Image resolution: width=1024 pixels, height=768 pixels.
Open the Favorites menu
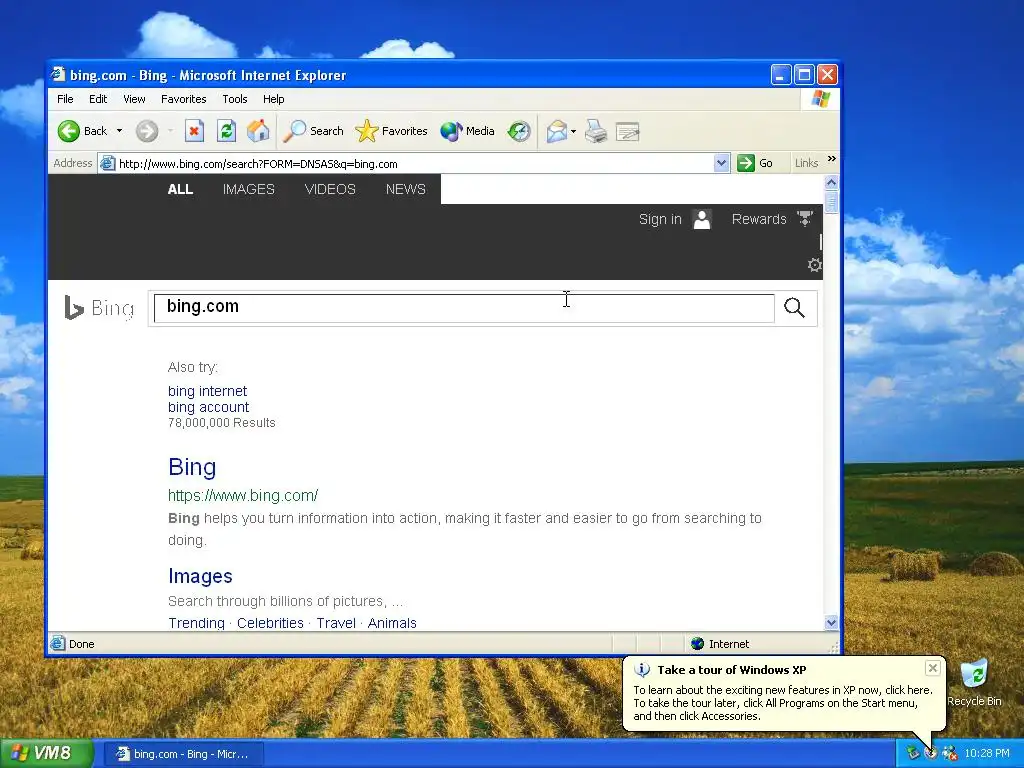pos(184,99)
